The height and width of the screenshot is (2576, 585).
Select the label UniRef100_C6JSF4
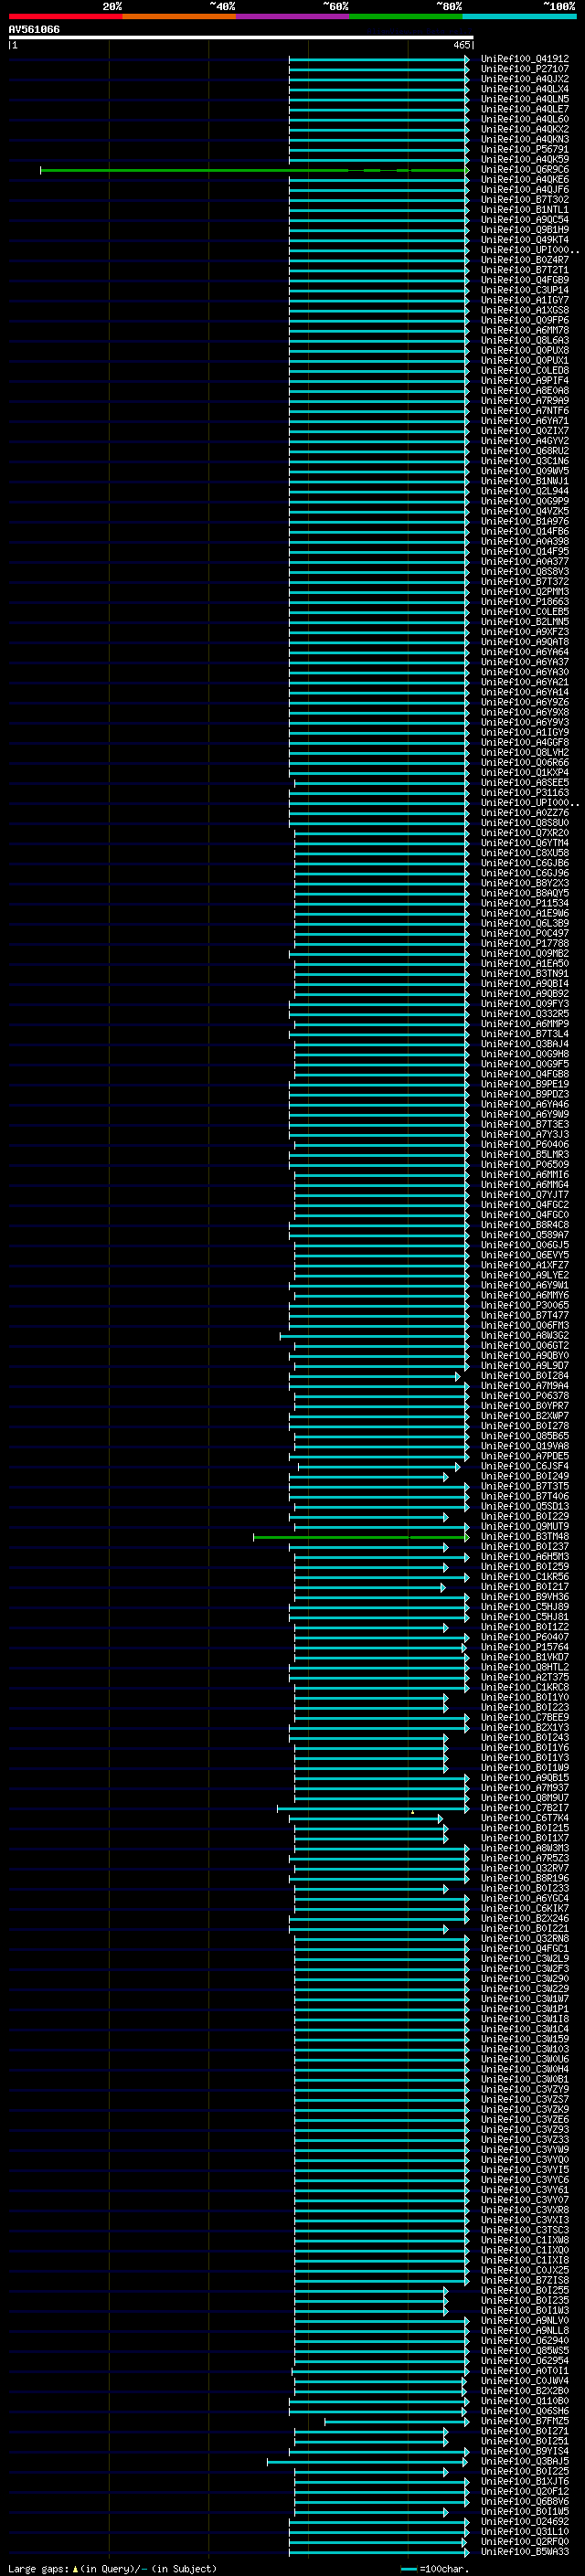pyautogui.click(x=524, y=1467)
